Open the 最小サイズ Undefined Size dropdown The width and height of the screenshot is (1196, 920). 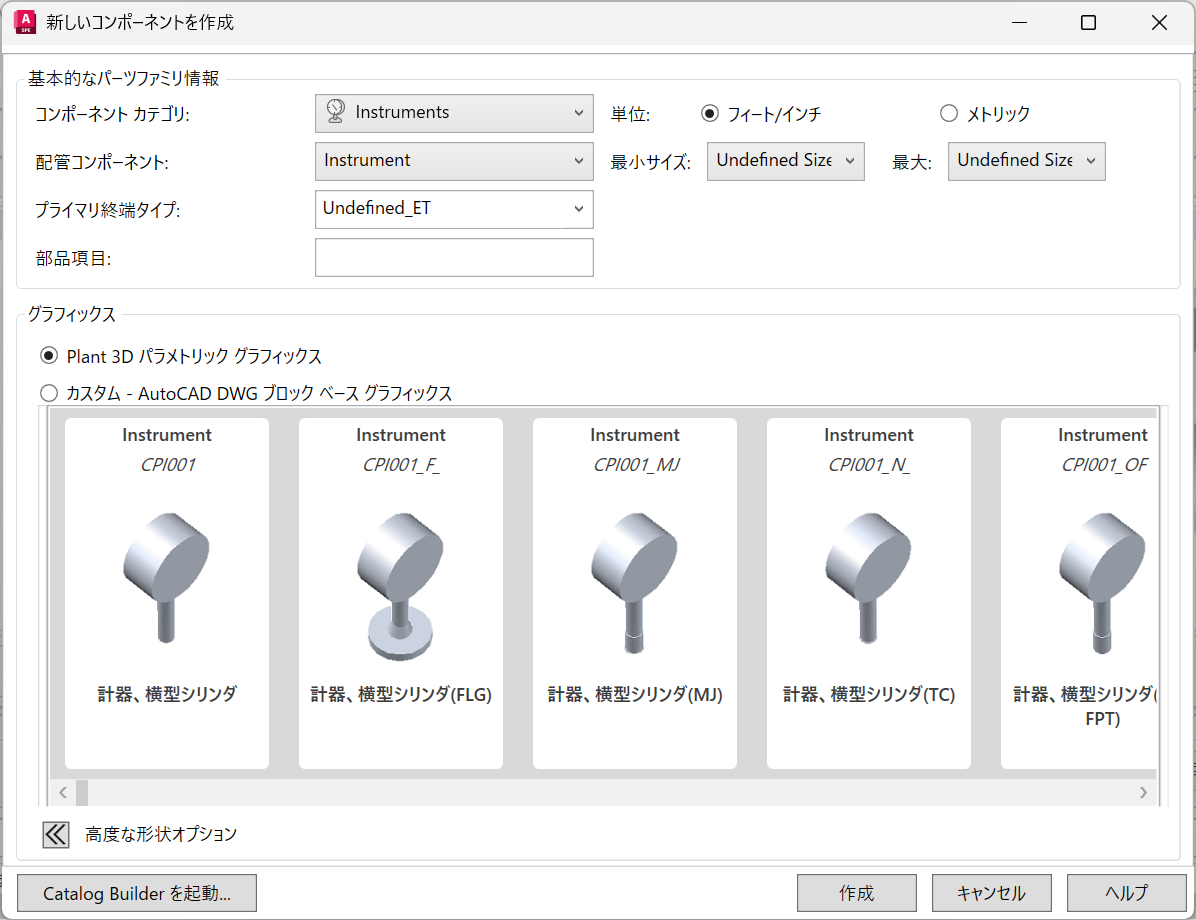786,161
